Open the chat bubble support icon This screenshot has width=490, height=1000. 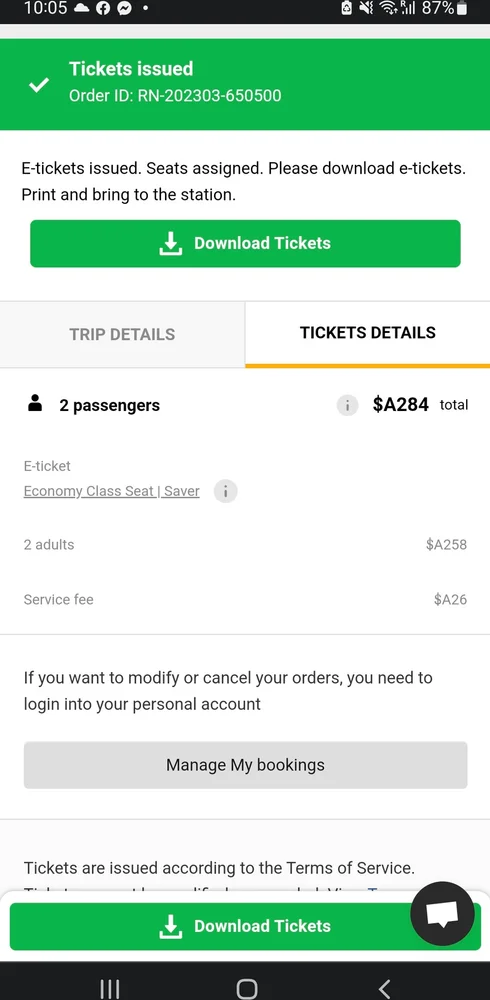click(442, 914)
